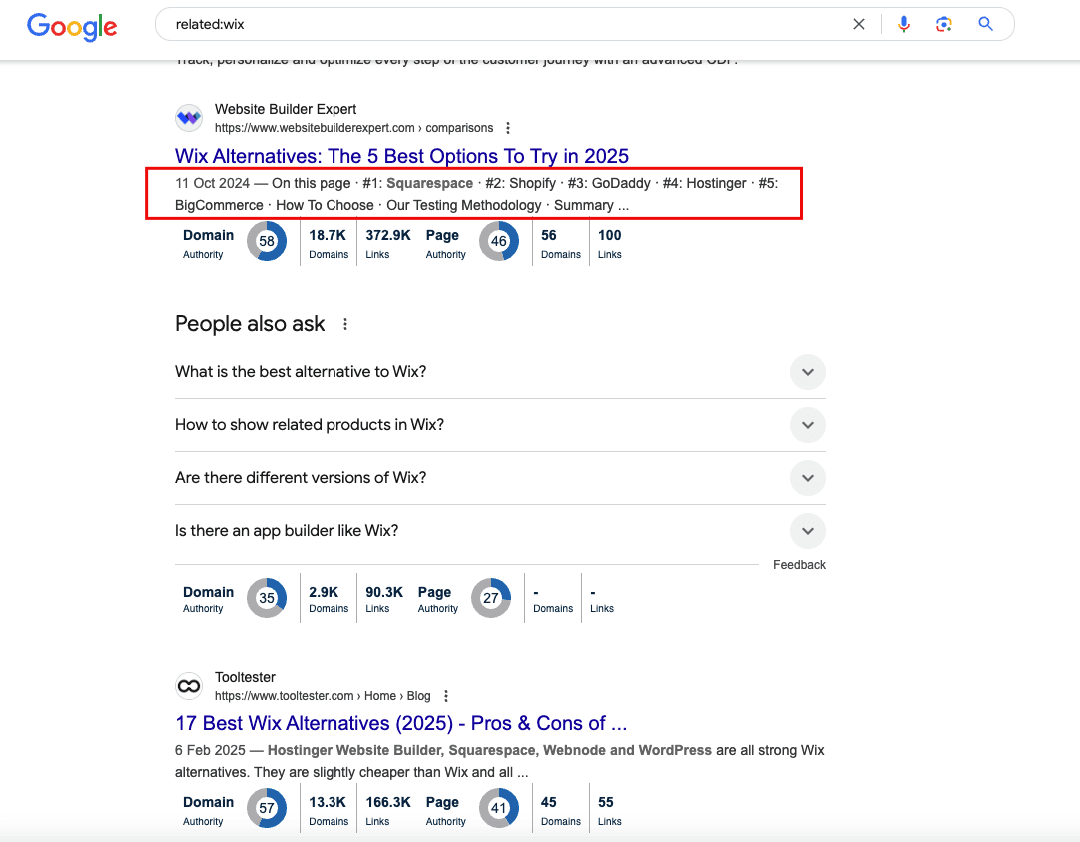Click the Domain Authority 58 donut chart

[267, 242]
